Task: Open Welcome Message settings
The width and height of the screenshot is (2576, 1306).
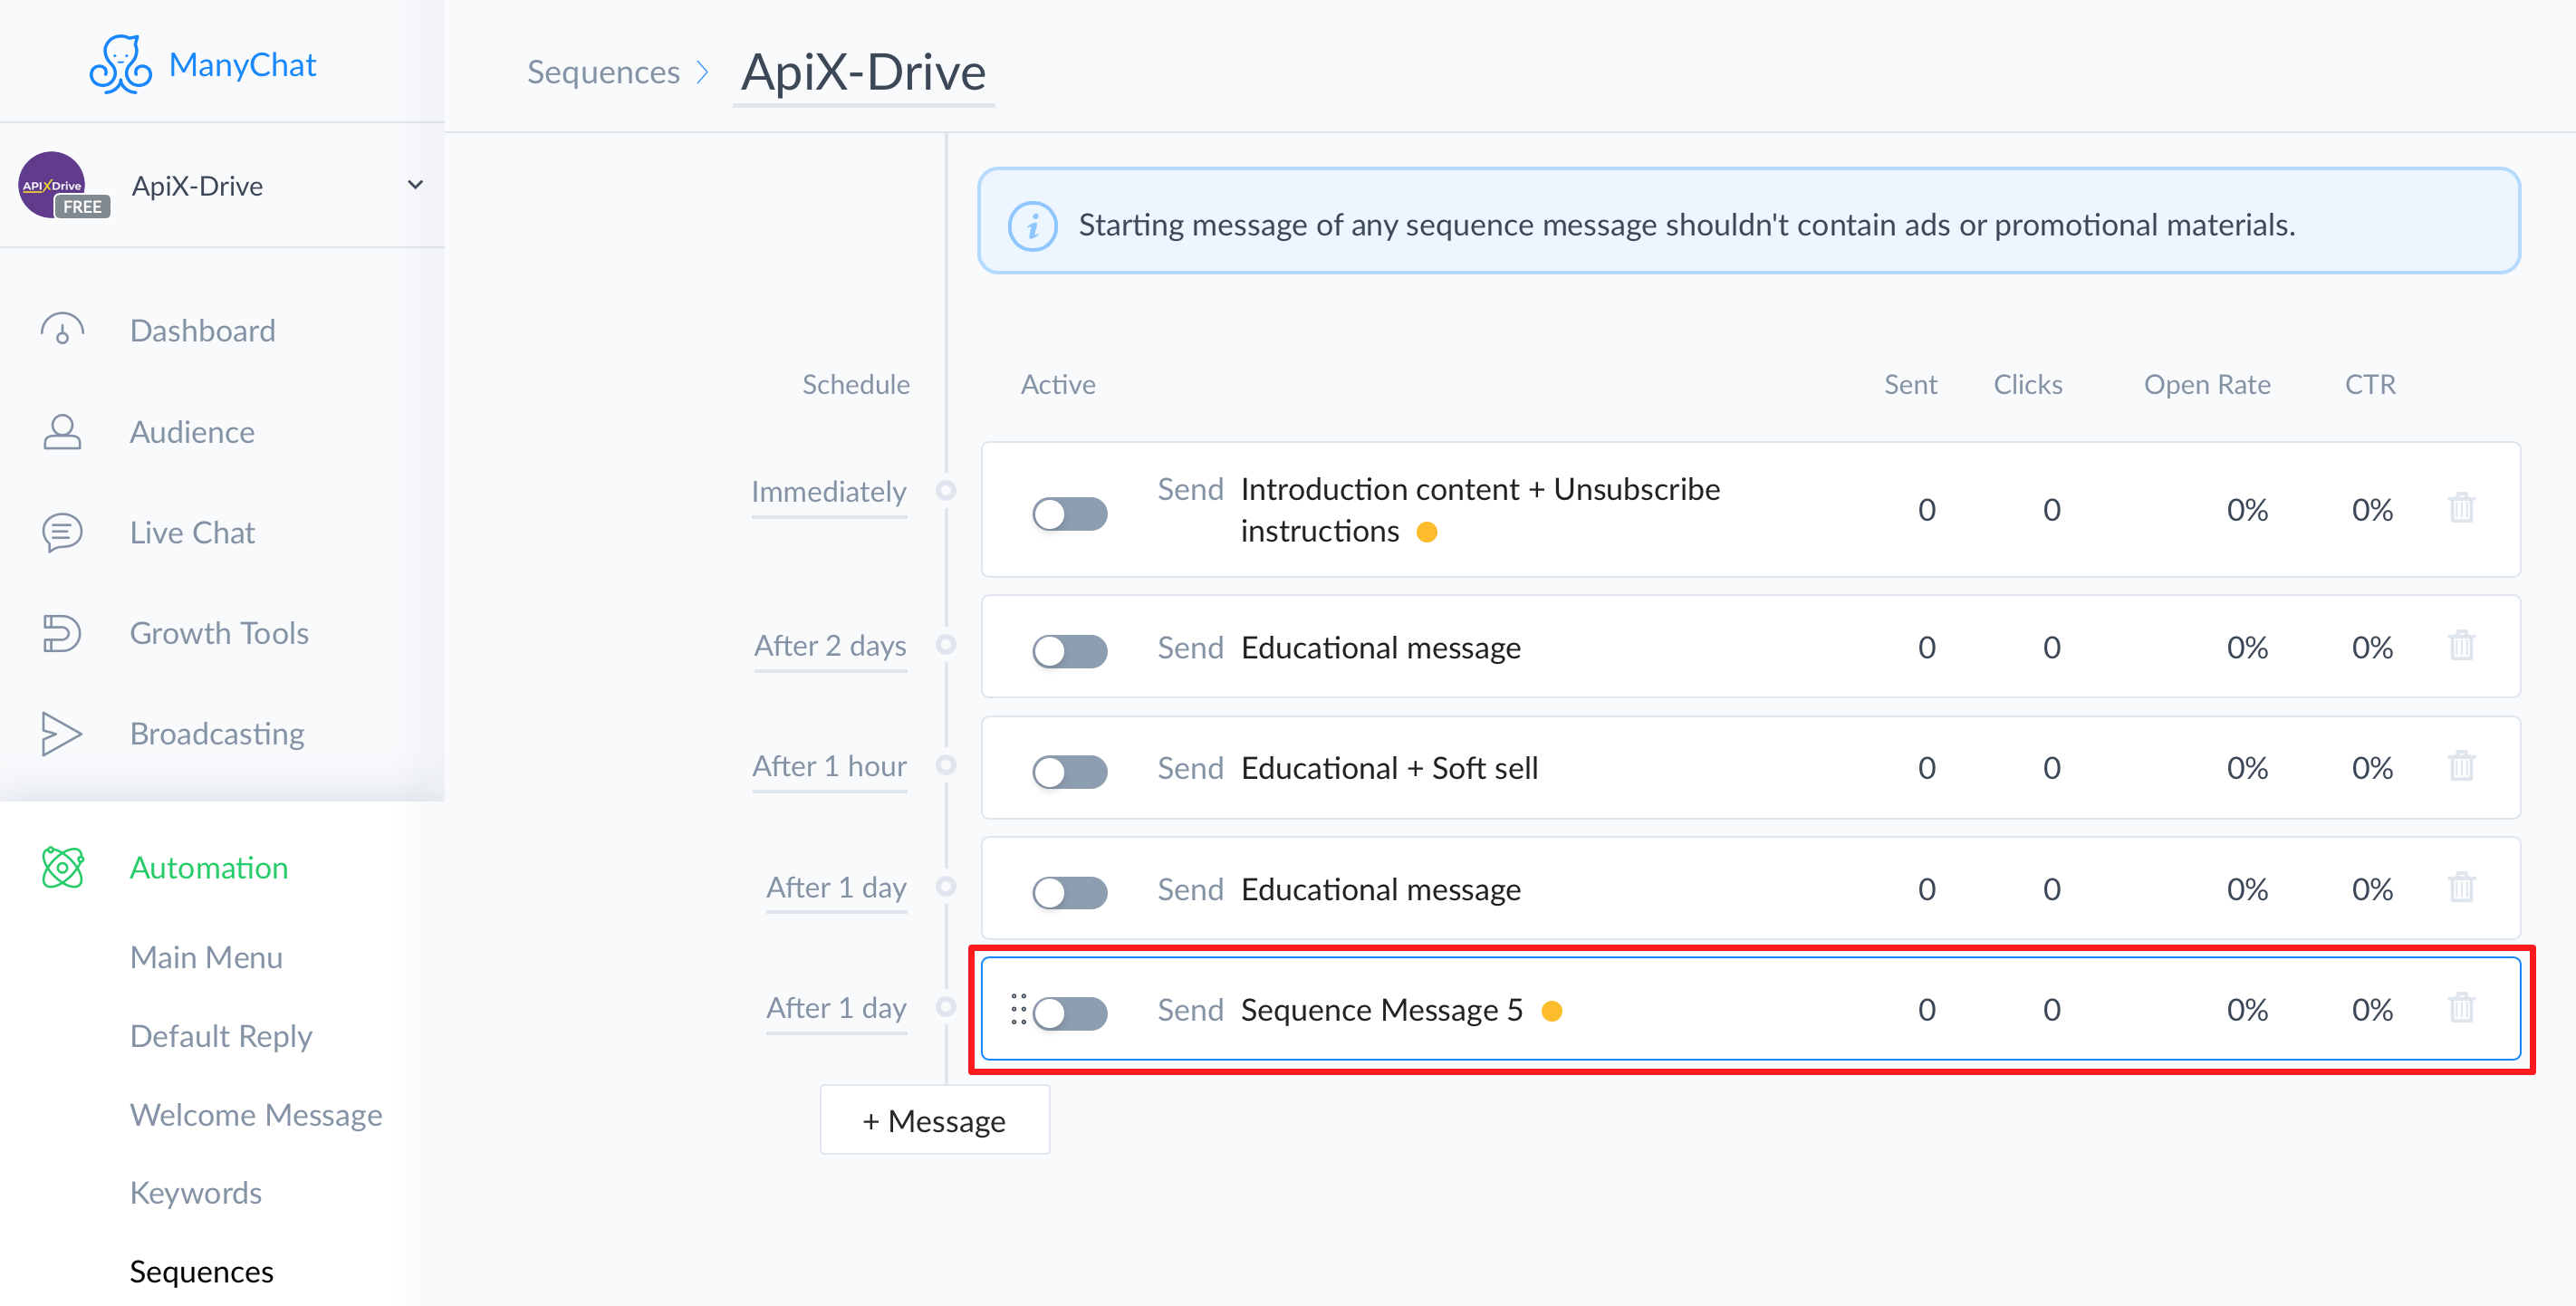Action: [256, 1114]
